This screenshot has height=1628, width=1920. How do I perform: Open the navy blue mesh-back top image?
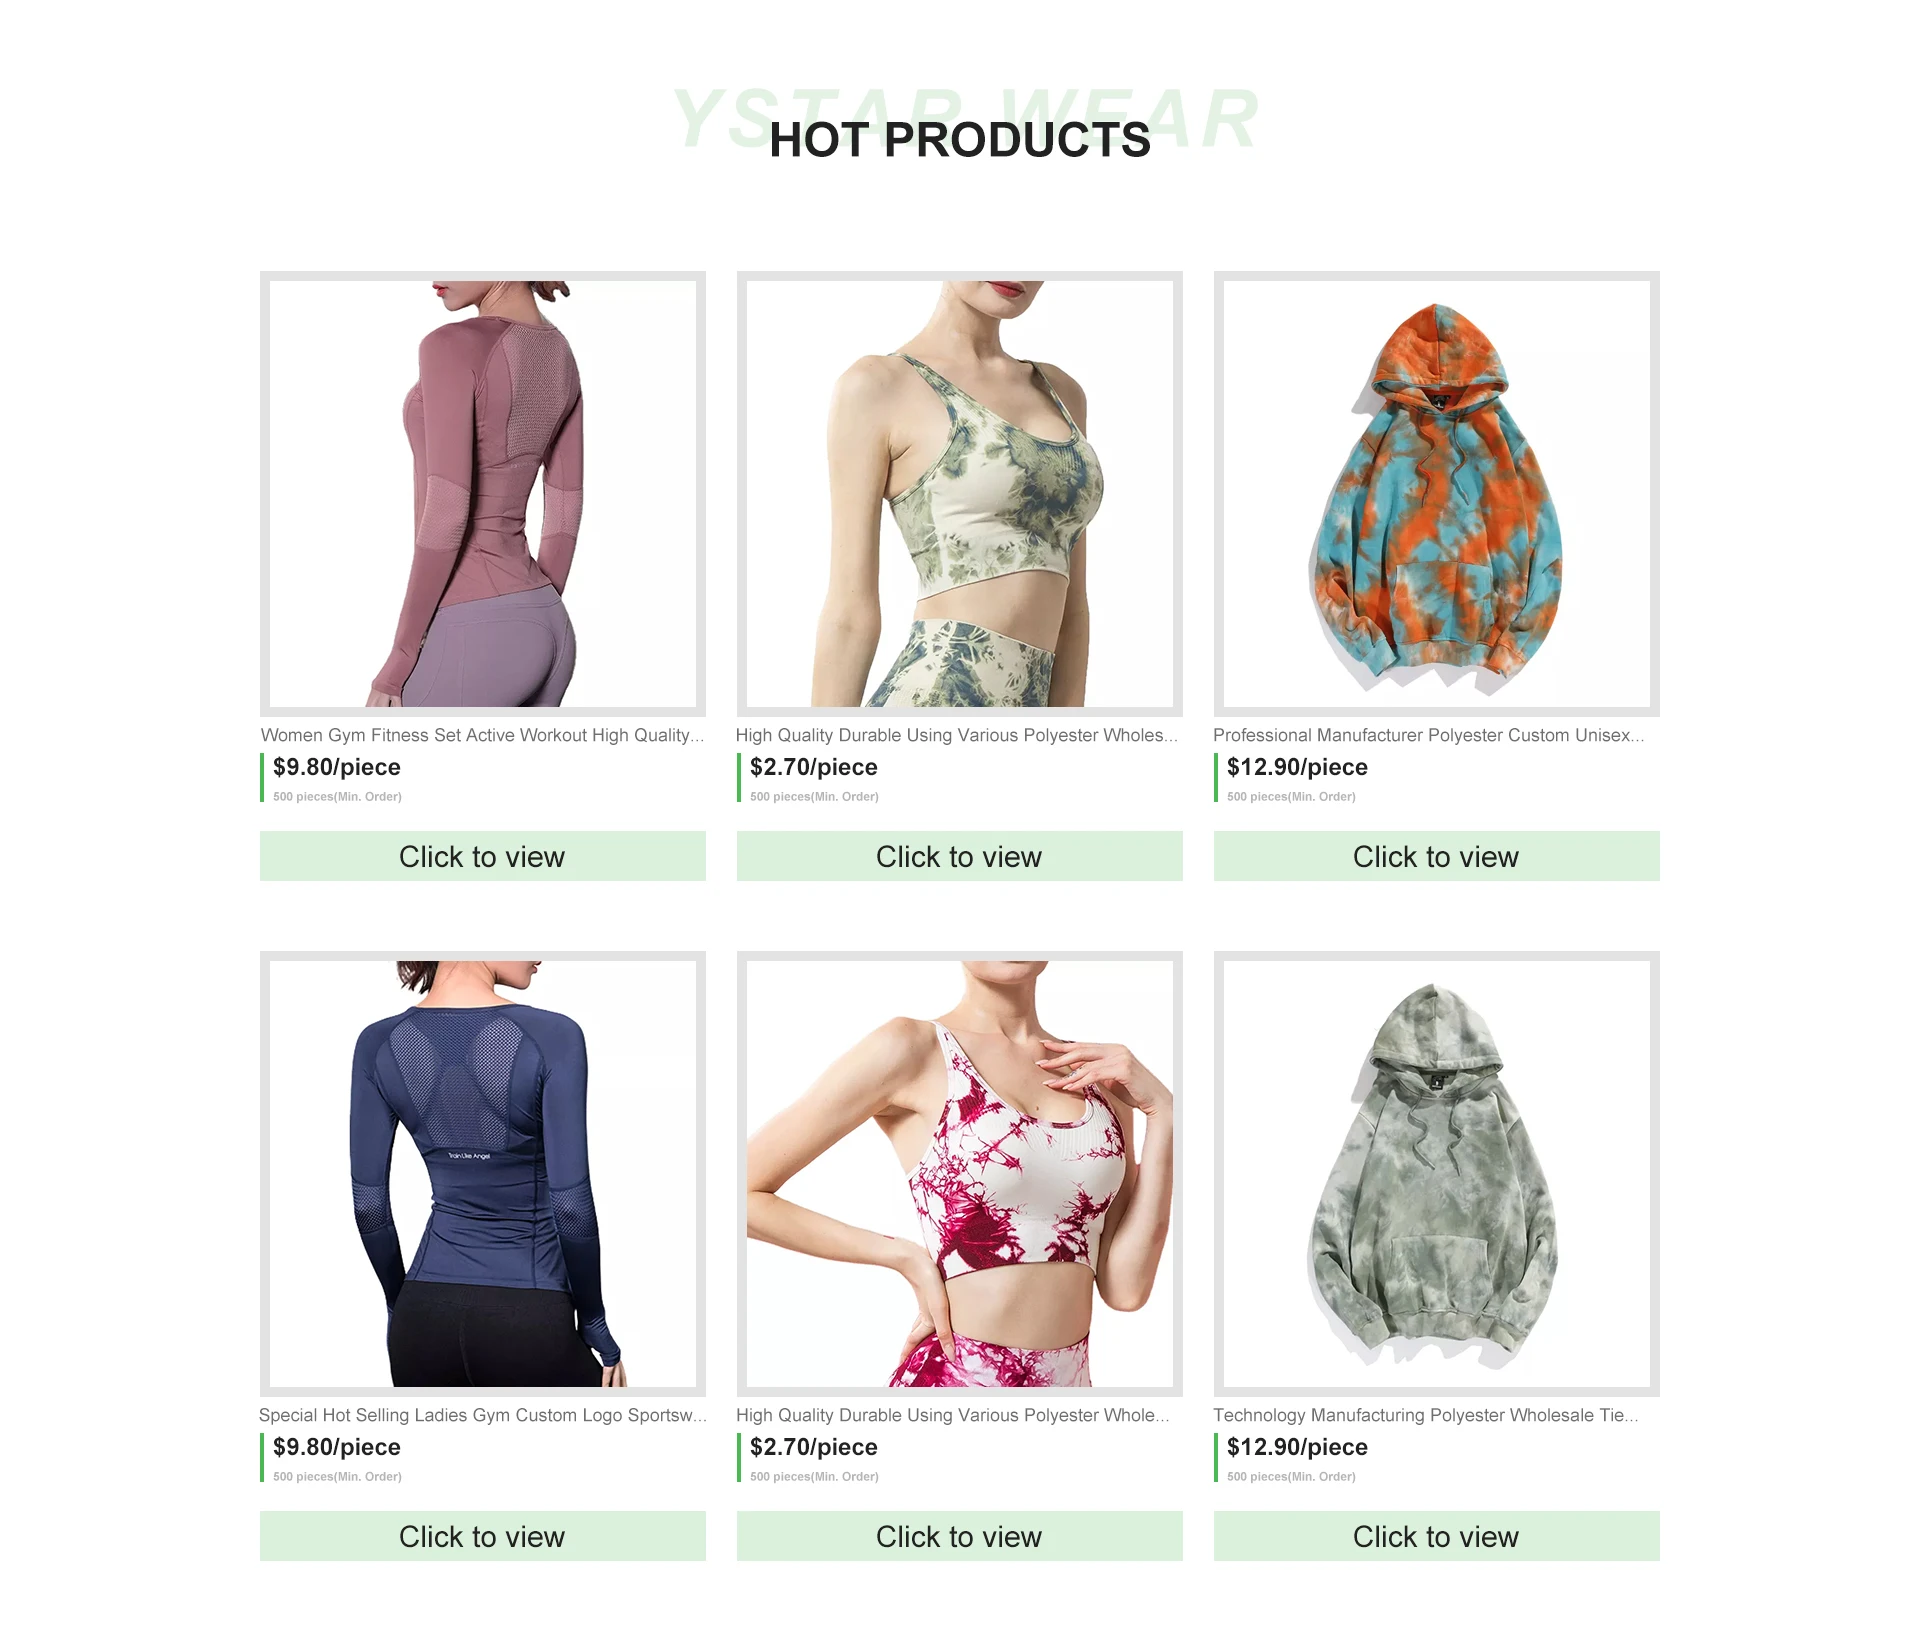point(483,1173)
